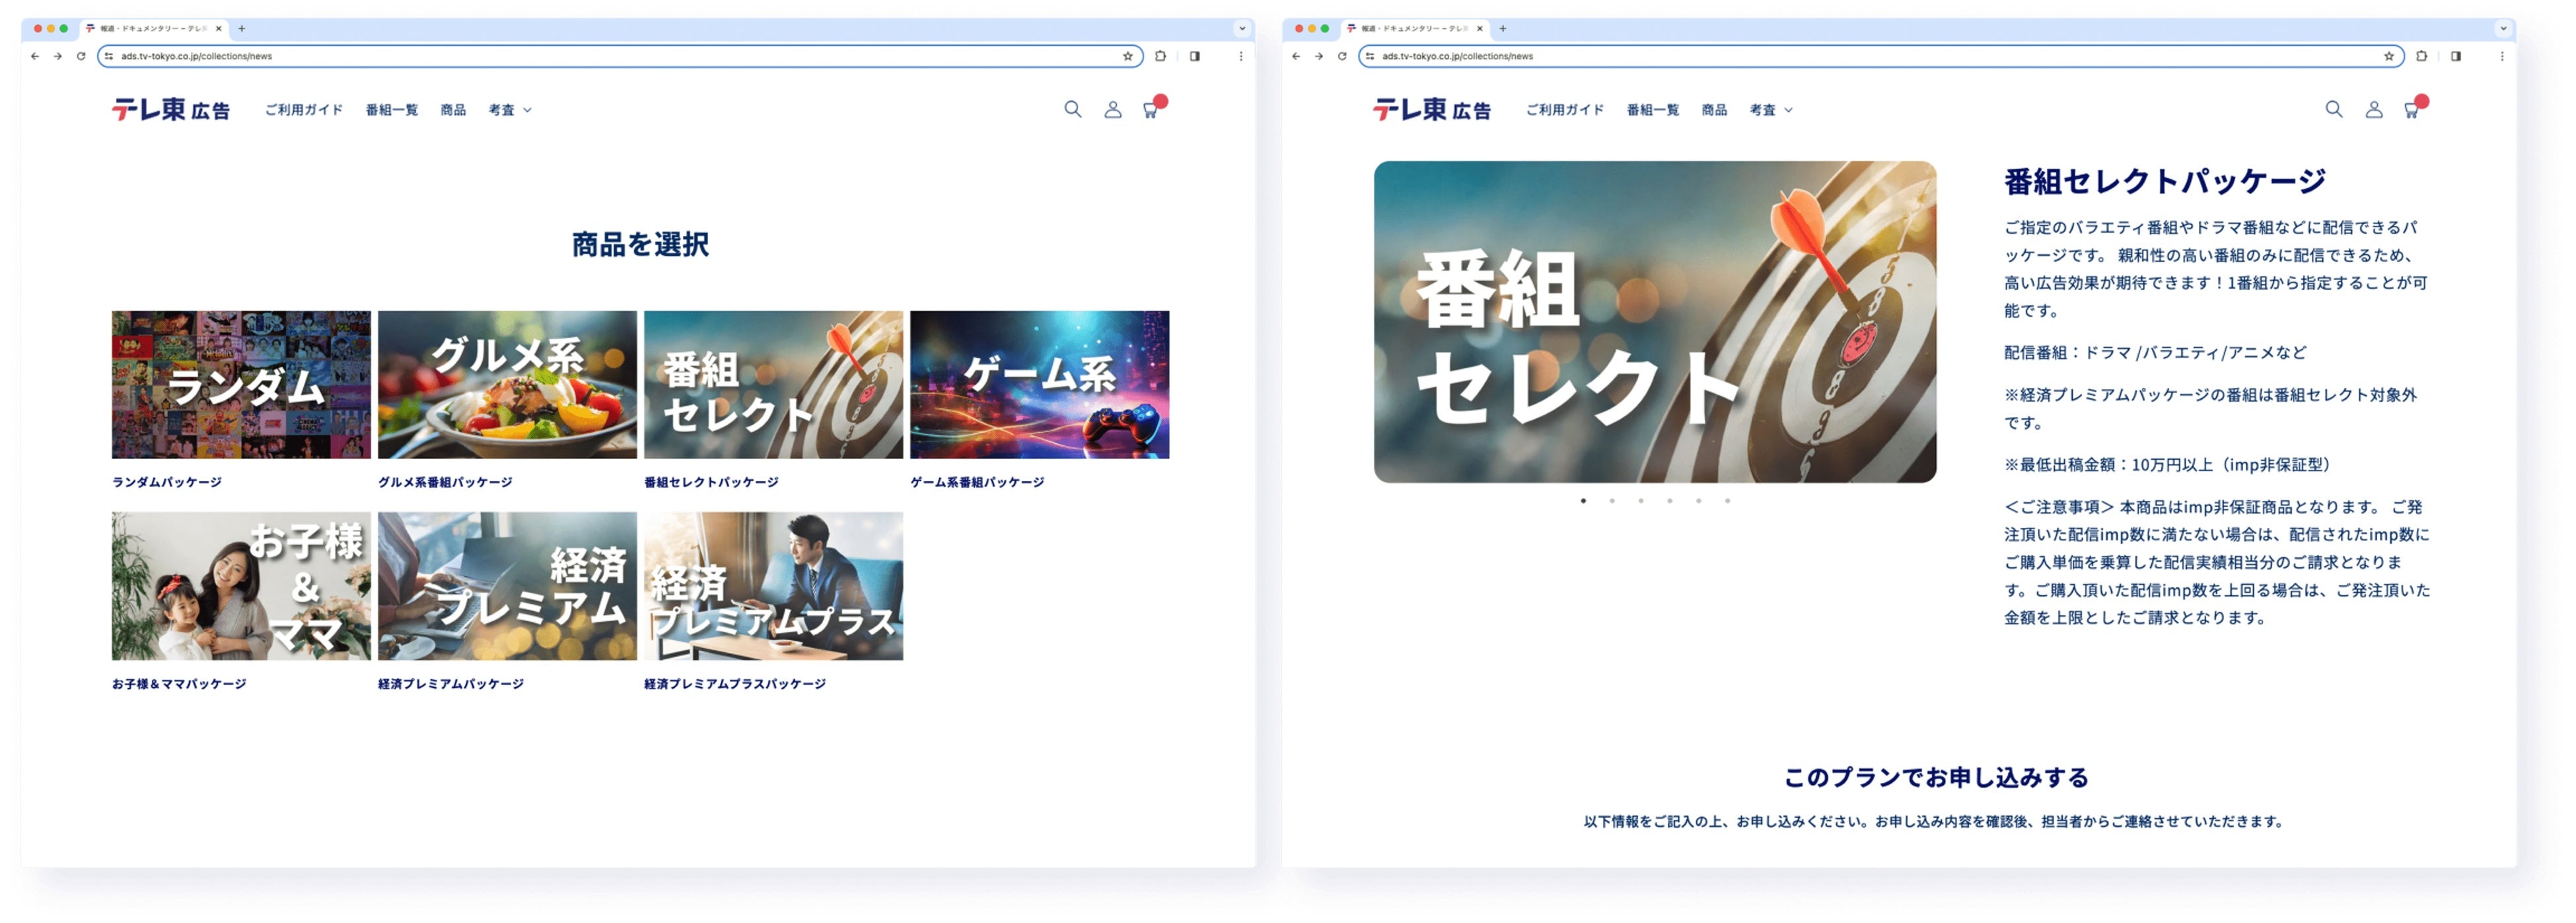Click the search icon in left window header
Viewport: 2576px width, 923px height.
(1072, 109)
